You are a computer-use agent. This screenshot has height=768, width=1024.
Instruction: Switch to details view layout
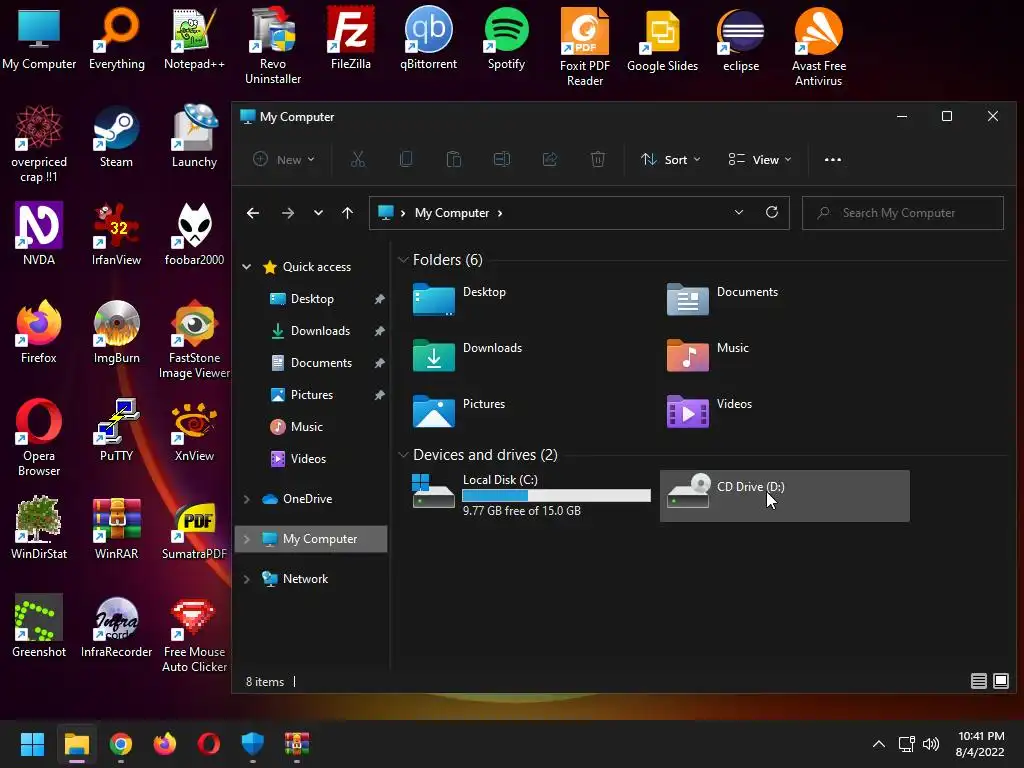click(978, 681)
